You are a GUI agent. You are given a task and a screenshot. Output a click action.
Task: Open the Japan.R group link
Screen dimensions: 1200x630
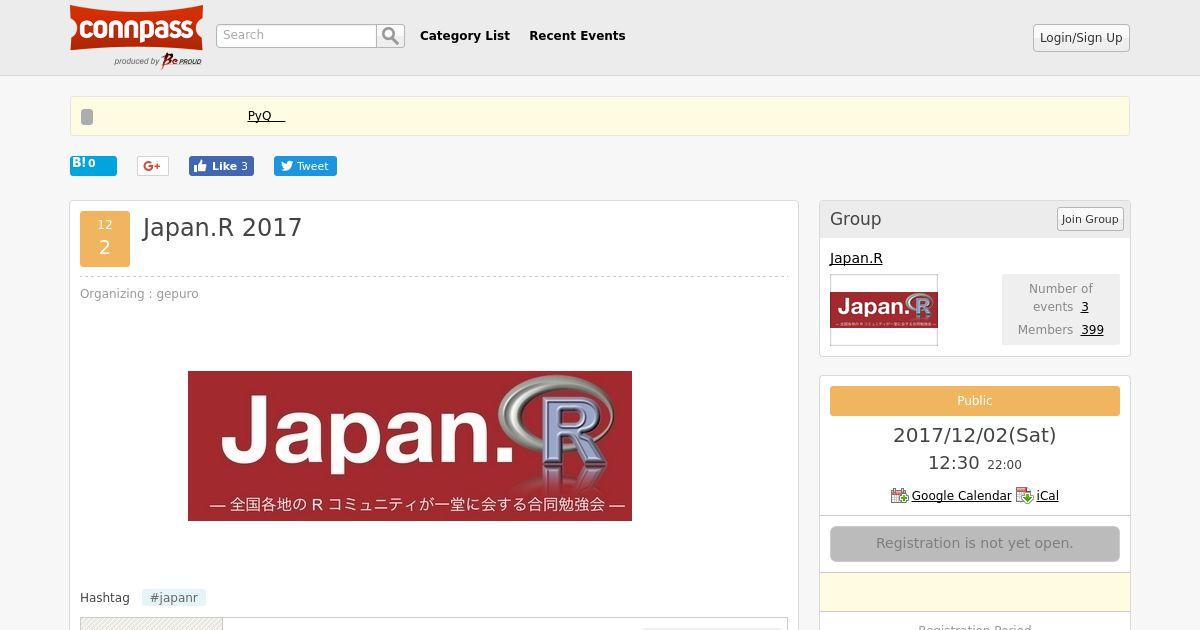(856, 258)
